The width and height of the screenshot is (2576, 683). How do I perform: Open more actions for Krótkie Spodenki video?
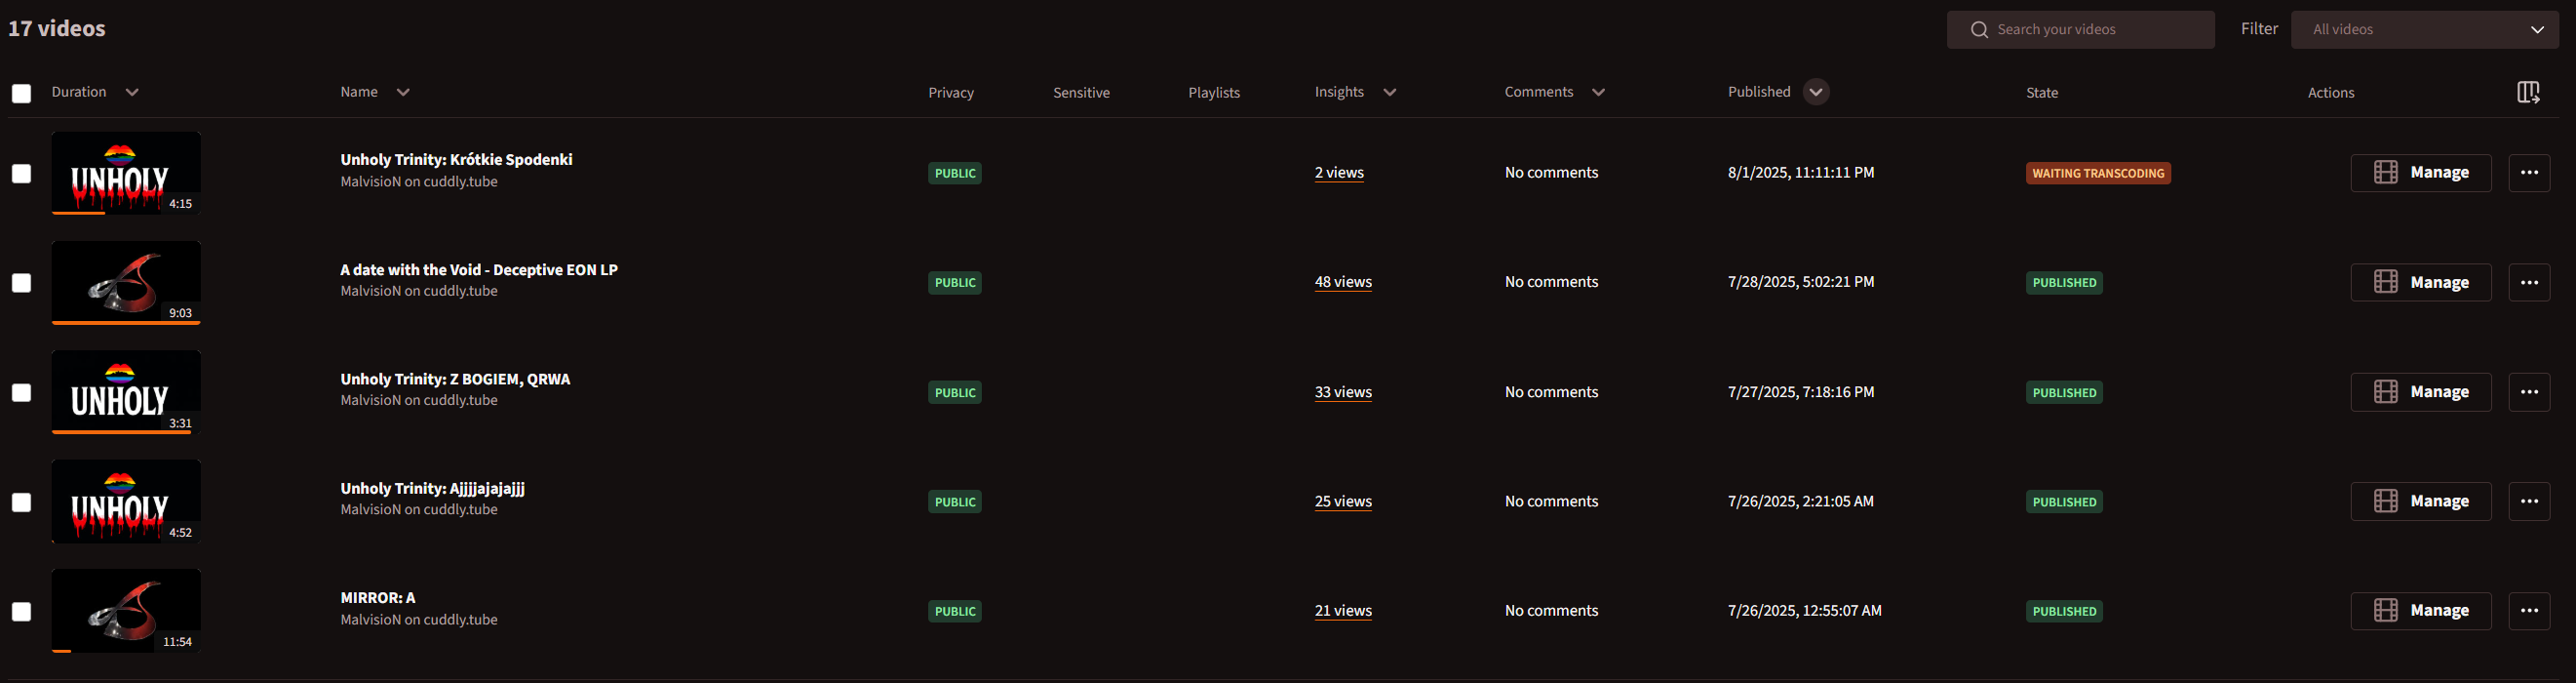coord(2528,173)
